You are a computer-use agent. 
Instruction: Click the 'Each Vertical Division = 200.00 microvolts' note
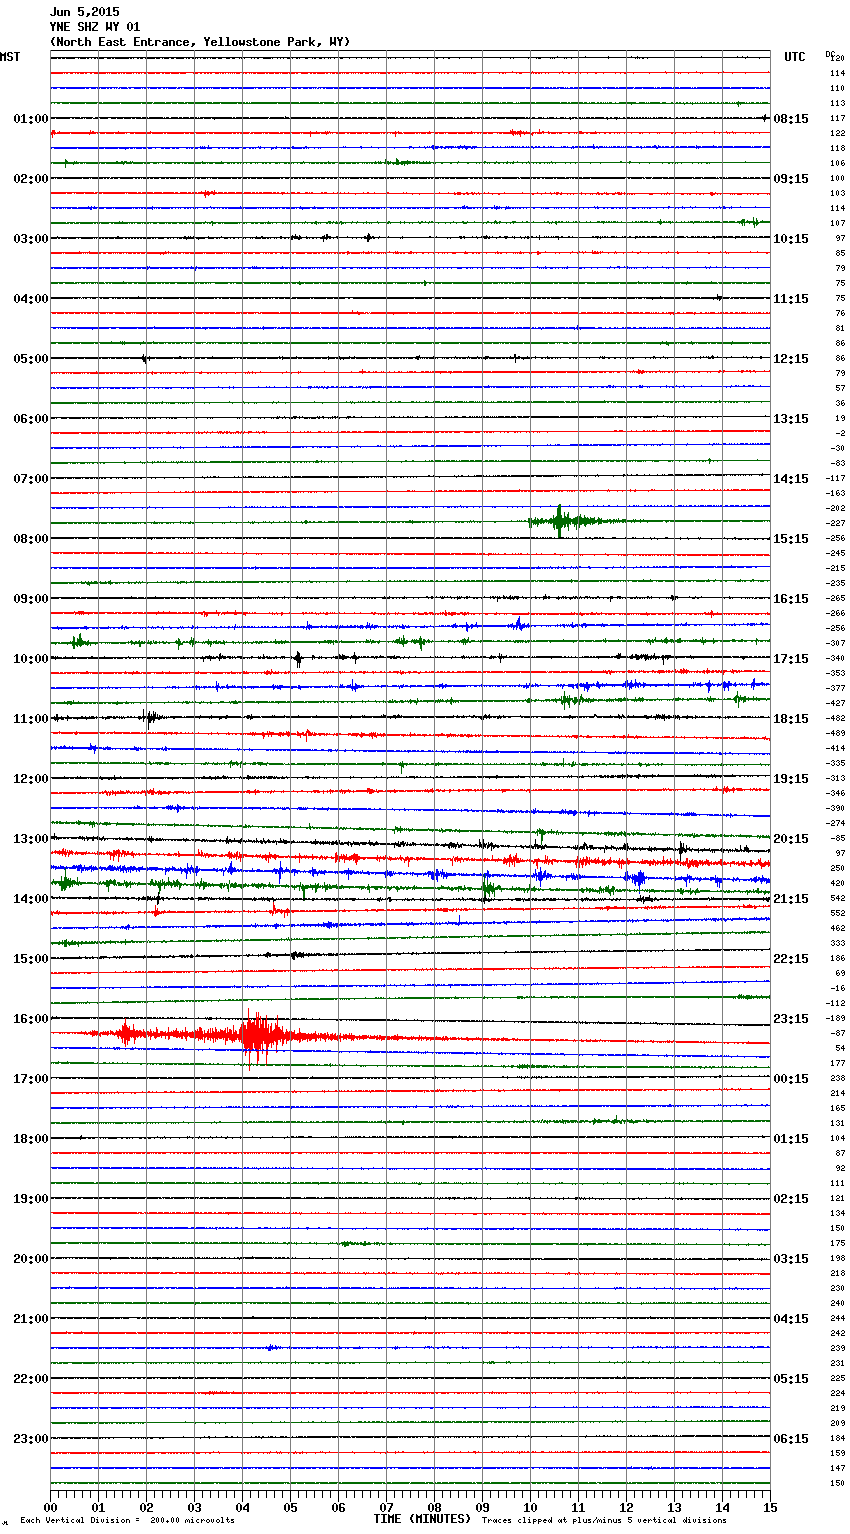pos(127,1521)
